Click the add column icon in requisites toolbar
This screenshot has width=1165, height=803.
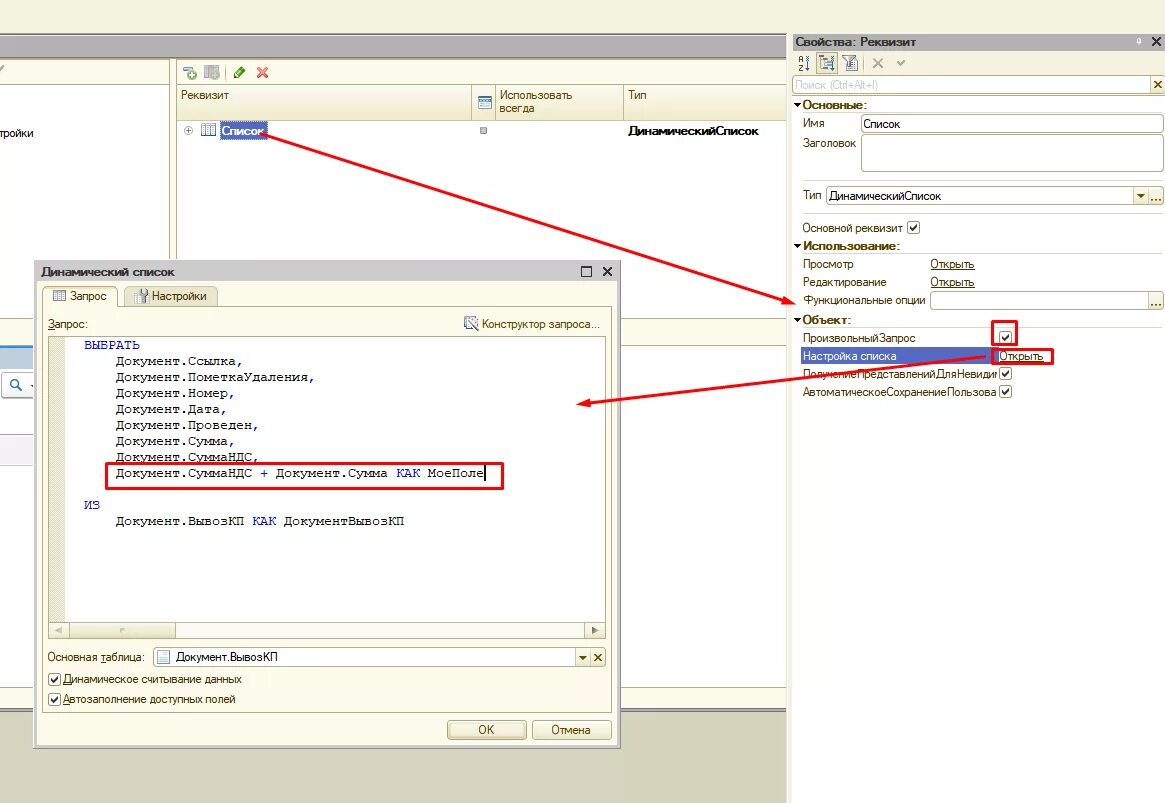click(212, 72)
